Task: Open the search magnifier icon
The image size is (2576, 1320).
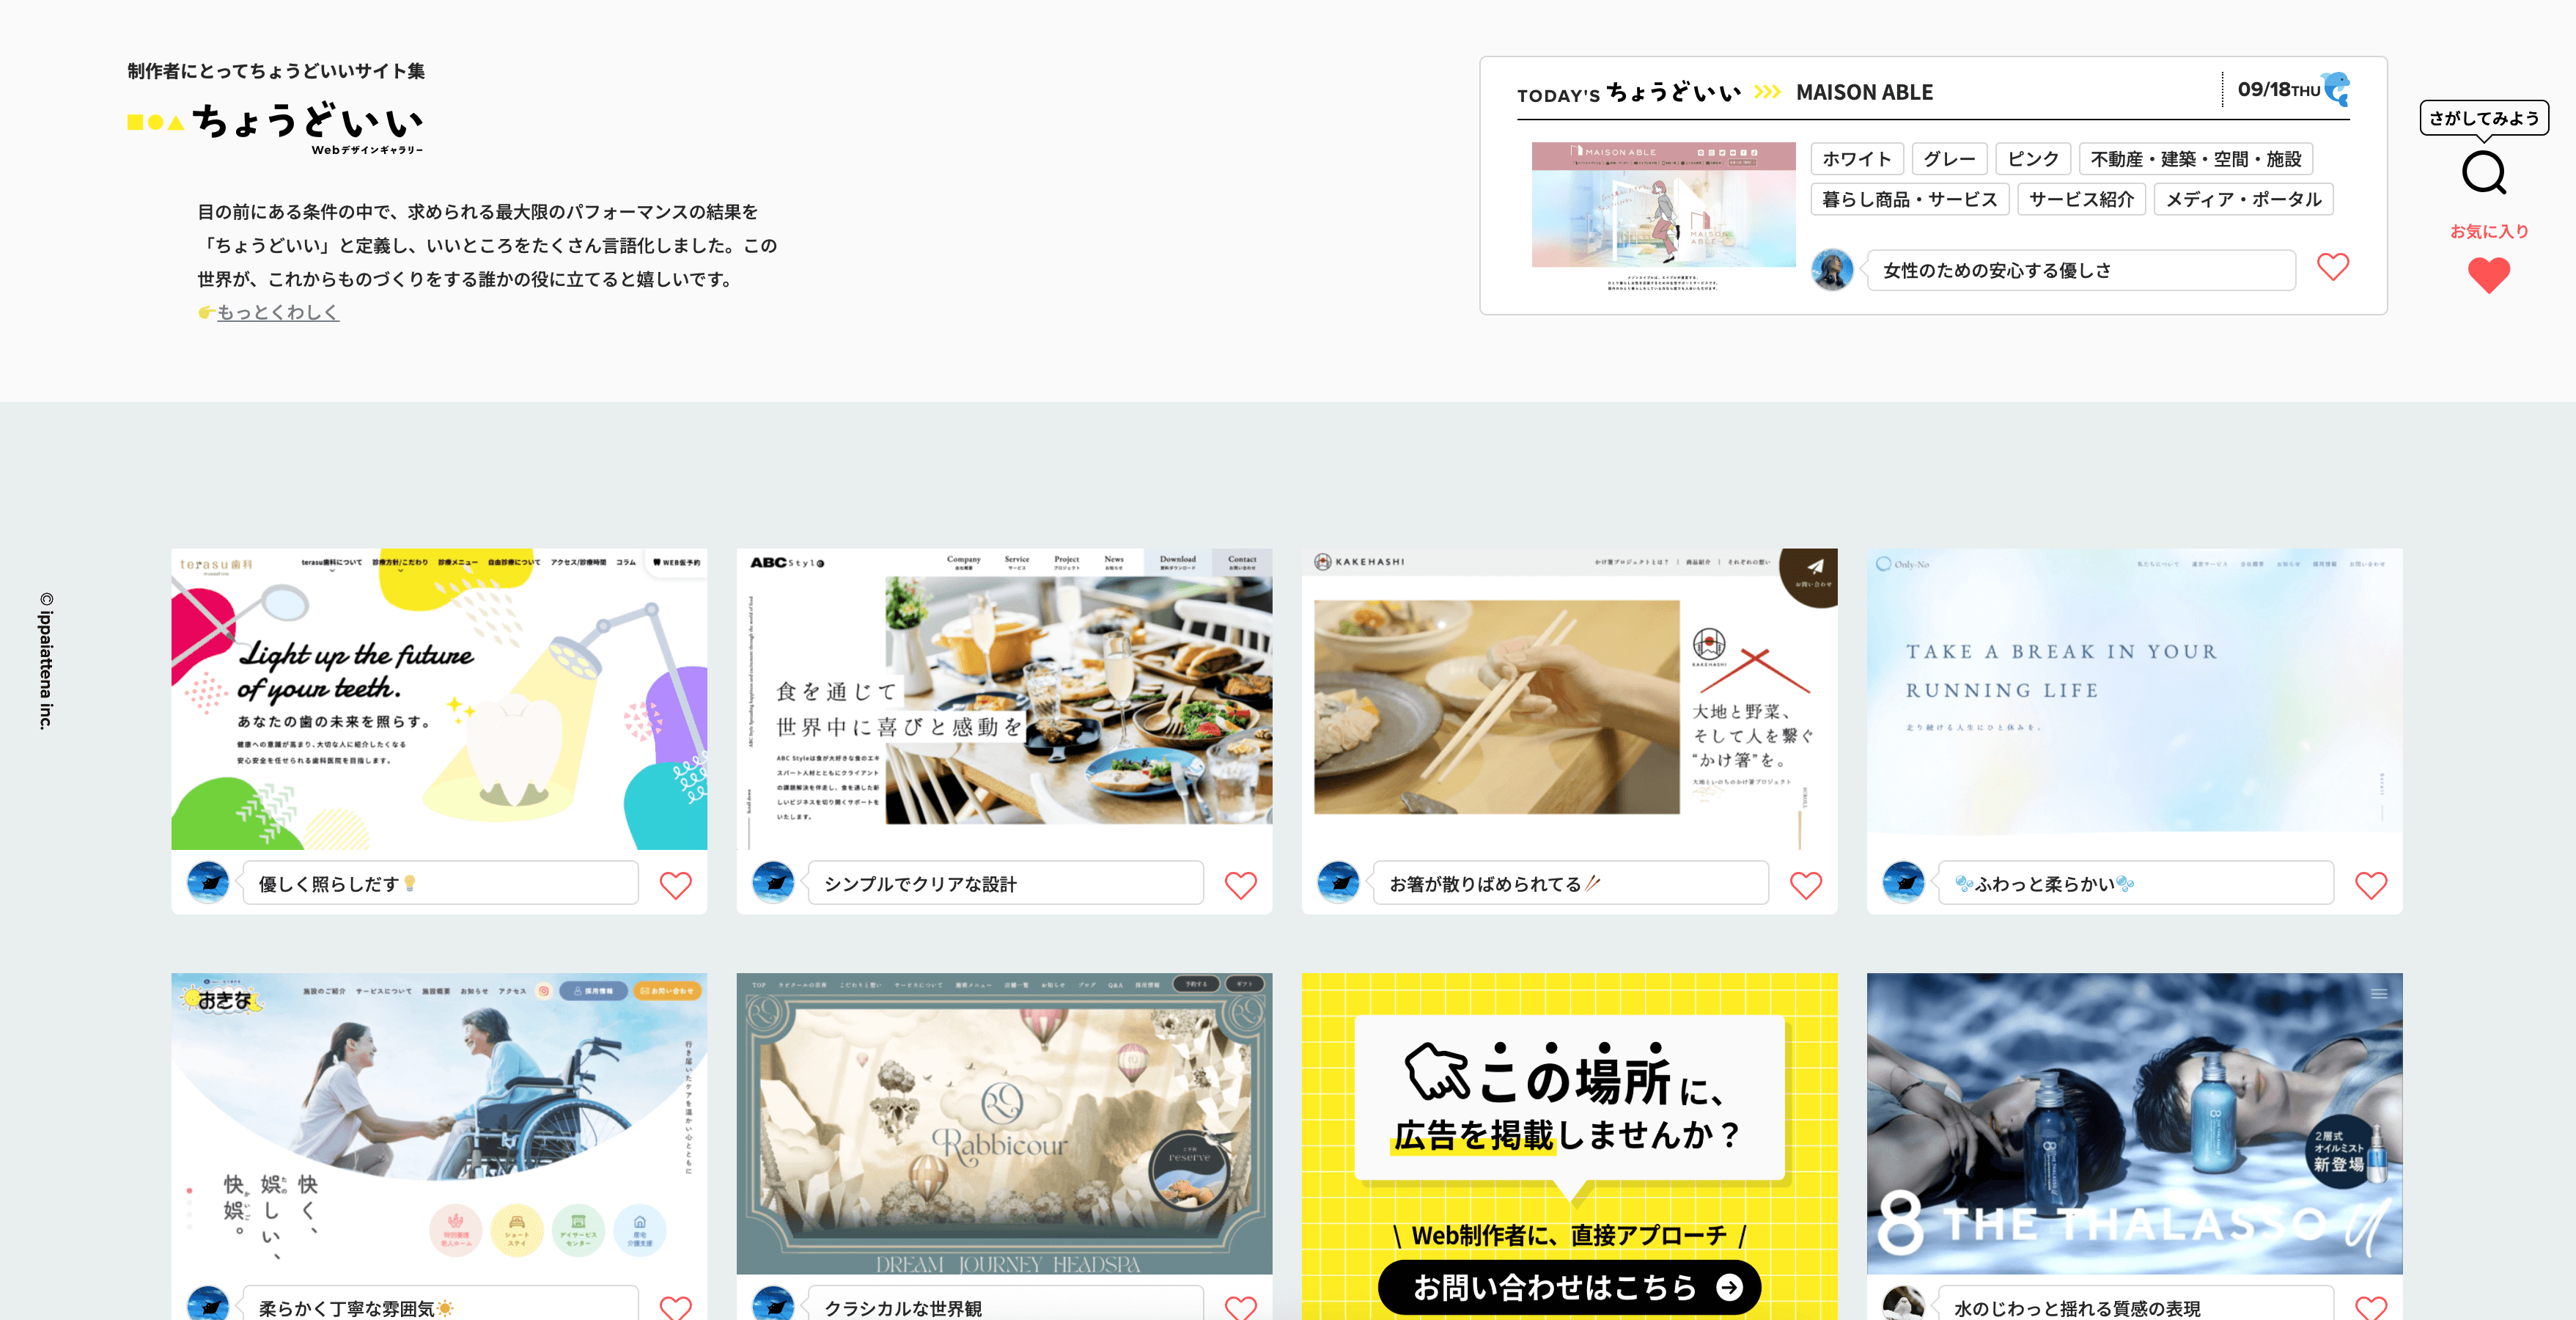Action: pos(2483,173)
